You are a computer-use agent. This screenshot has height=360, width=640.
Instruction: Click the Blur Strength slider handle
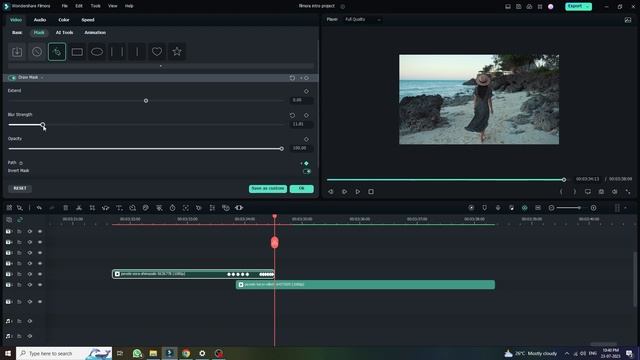click(x=42, y=124)
